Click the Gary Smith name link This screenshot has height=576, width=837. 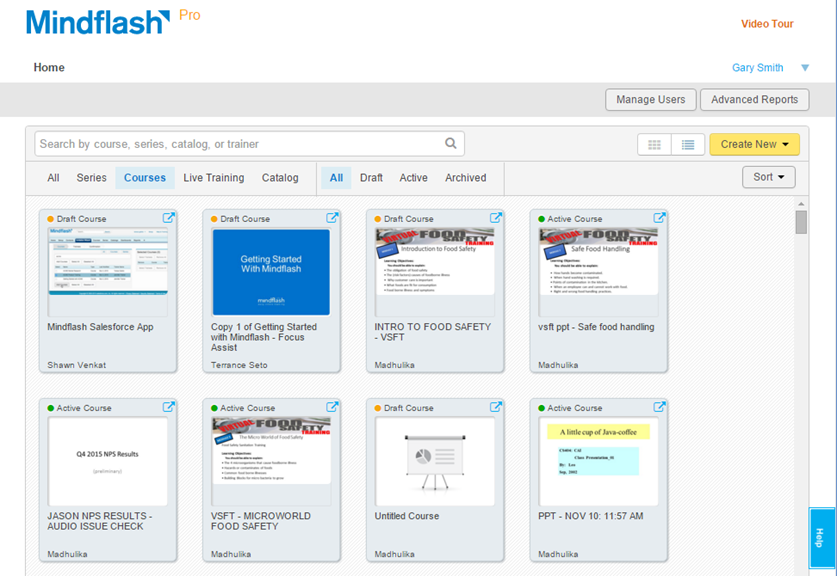point(757,68)
